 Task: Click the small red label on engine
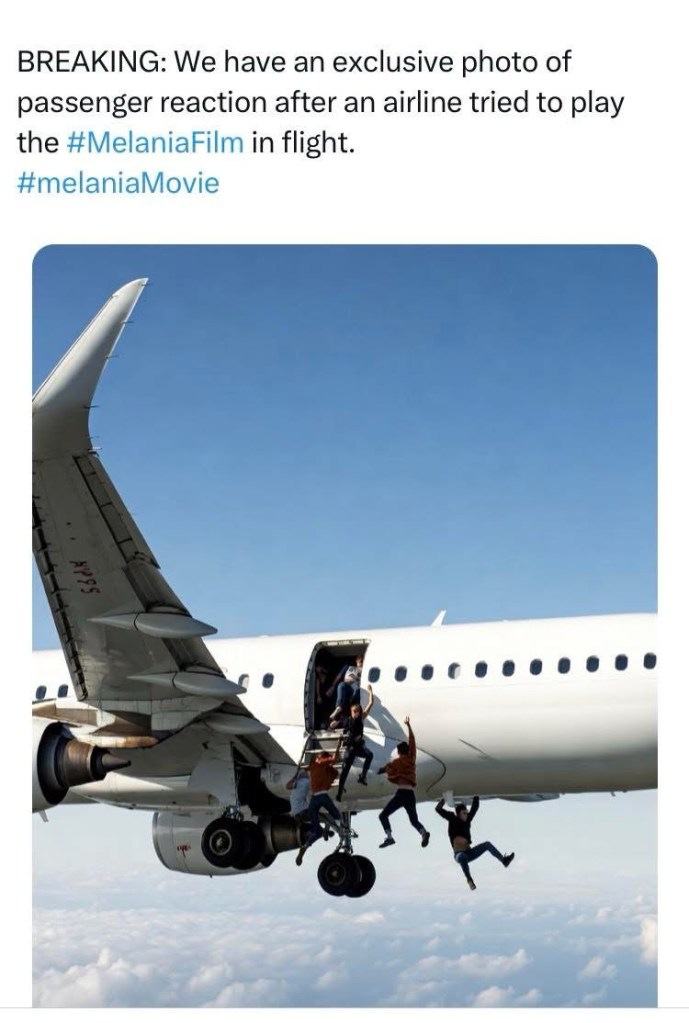183,849
